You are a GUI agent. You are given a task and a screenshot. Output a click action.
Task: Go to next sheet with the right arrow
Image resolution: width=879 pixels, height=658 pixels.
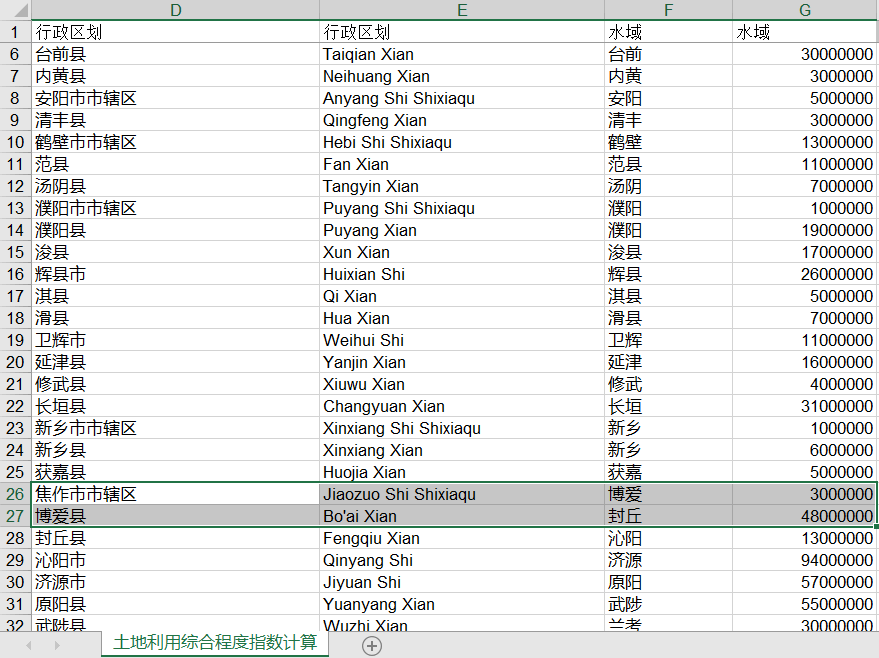point(57,645)
